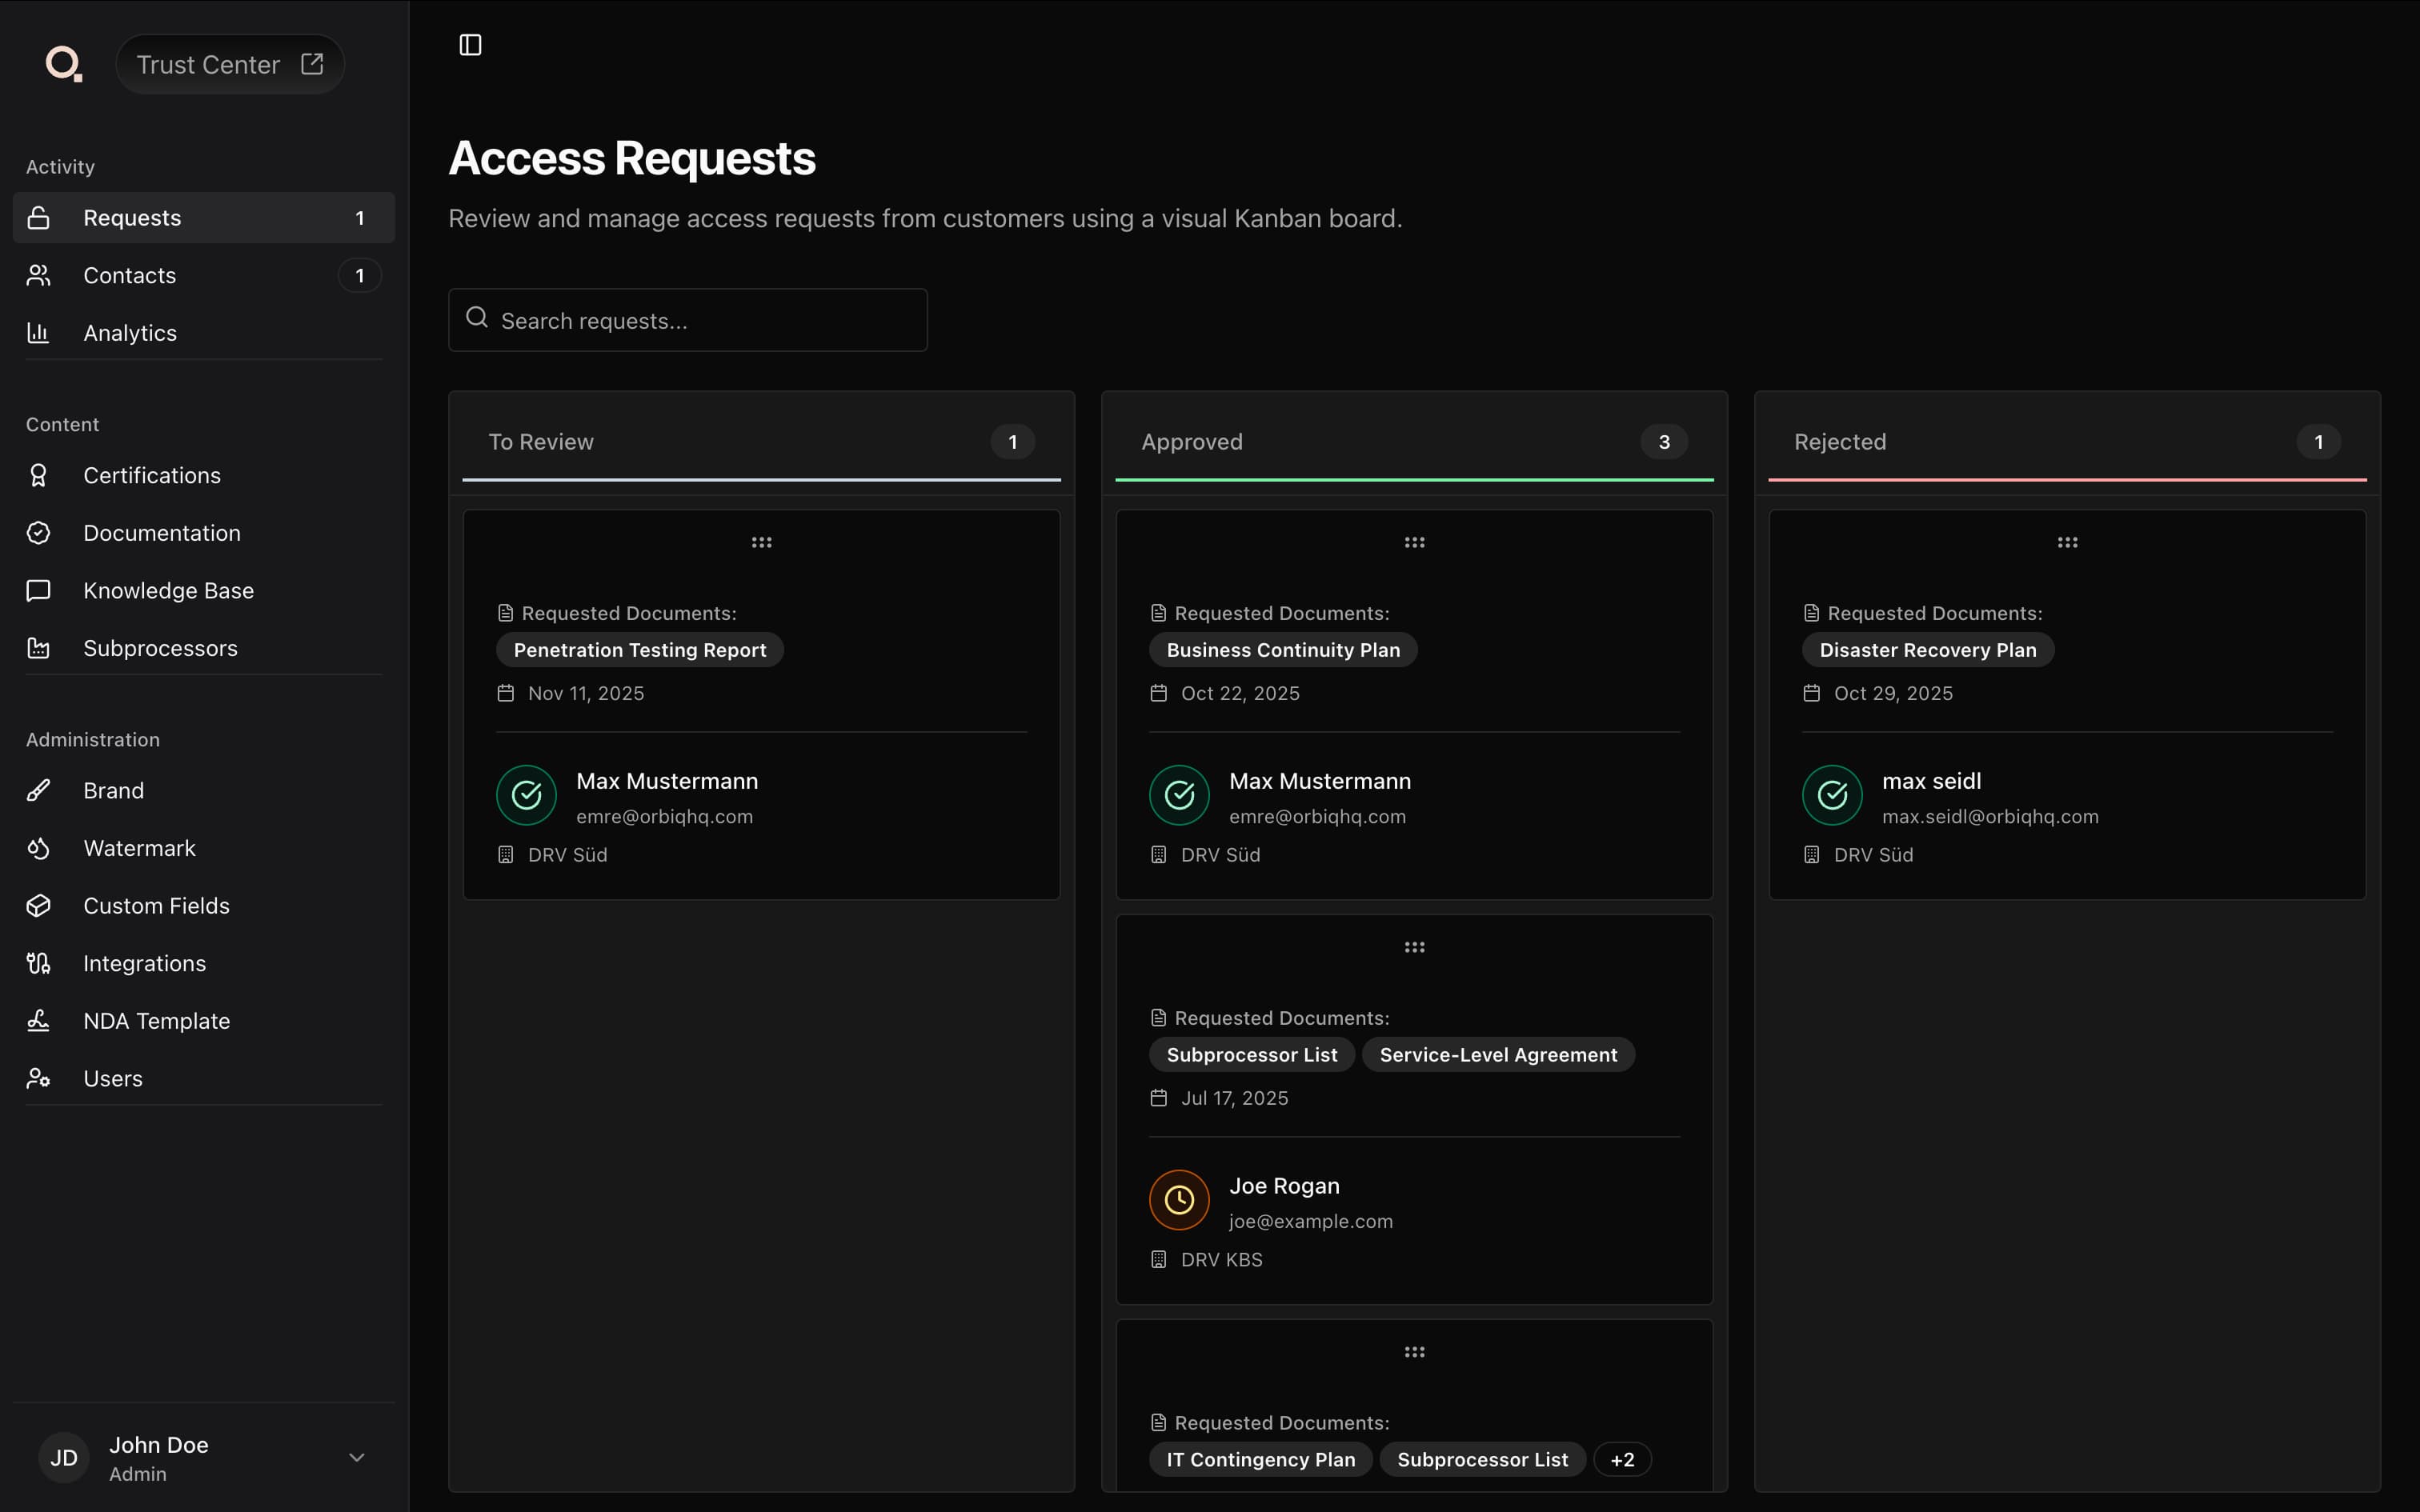Click Joe Rogan's pending status clock icon
This screenshot has width=2420, height=1512.
pos(1179,1200)
